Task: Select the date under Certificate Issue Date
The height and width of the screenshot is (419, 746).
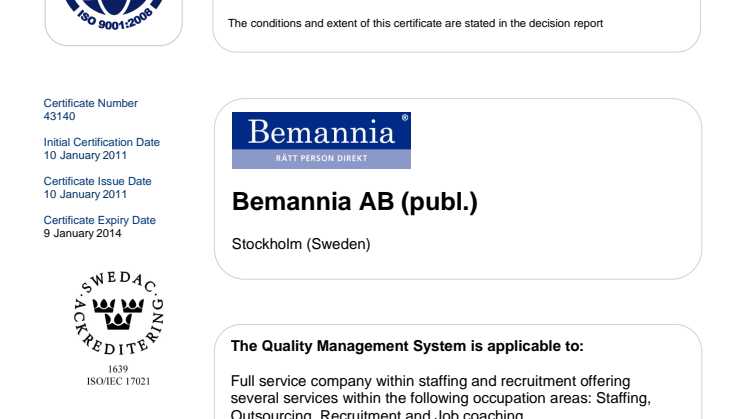Action: tap(85, 194)
